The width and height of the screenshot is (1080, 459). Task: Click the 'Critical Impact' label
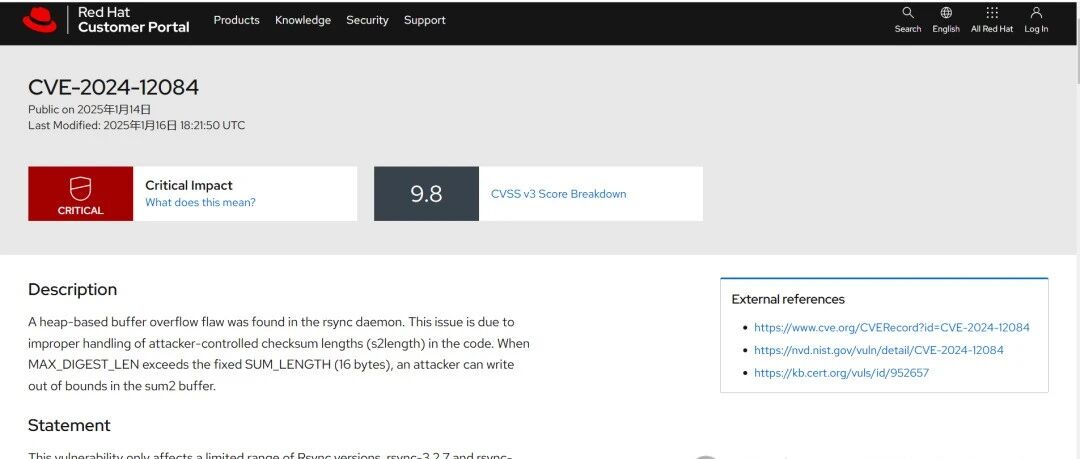click(189, 185)
